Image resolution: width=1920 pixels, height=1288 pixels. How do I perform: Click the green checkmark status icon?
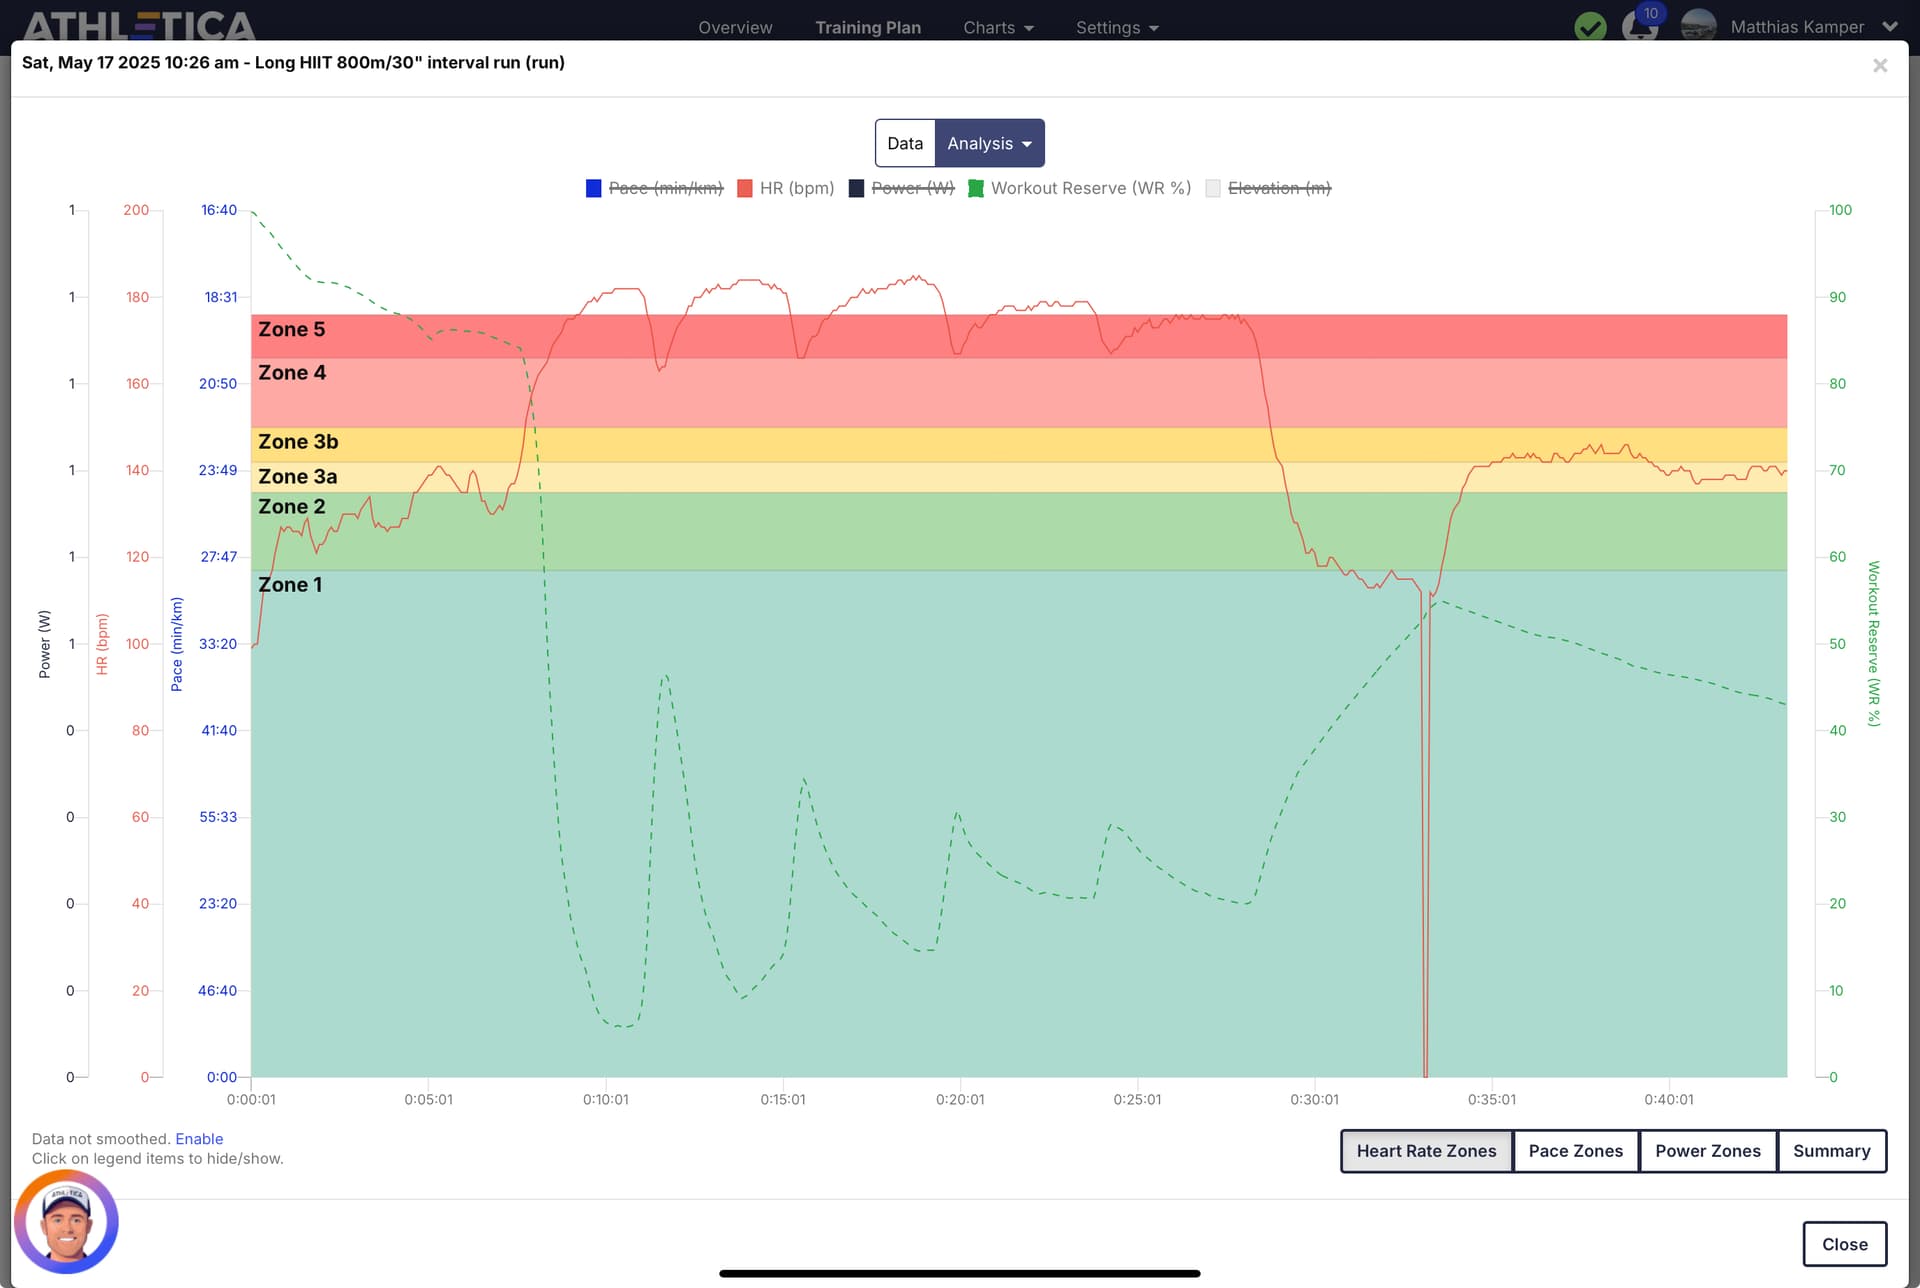(x=1590, y=26)
